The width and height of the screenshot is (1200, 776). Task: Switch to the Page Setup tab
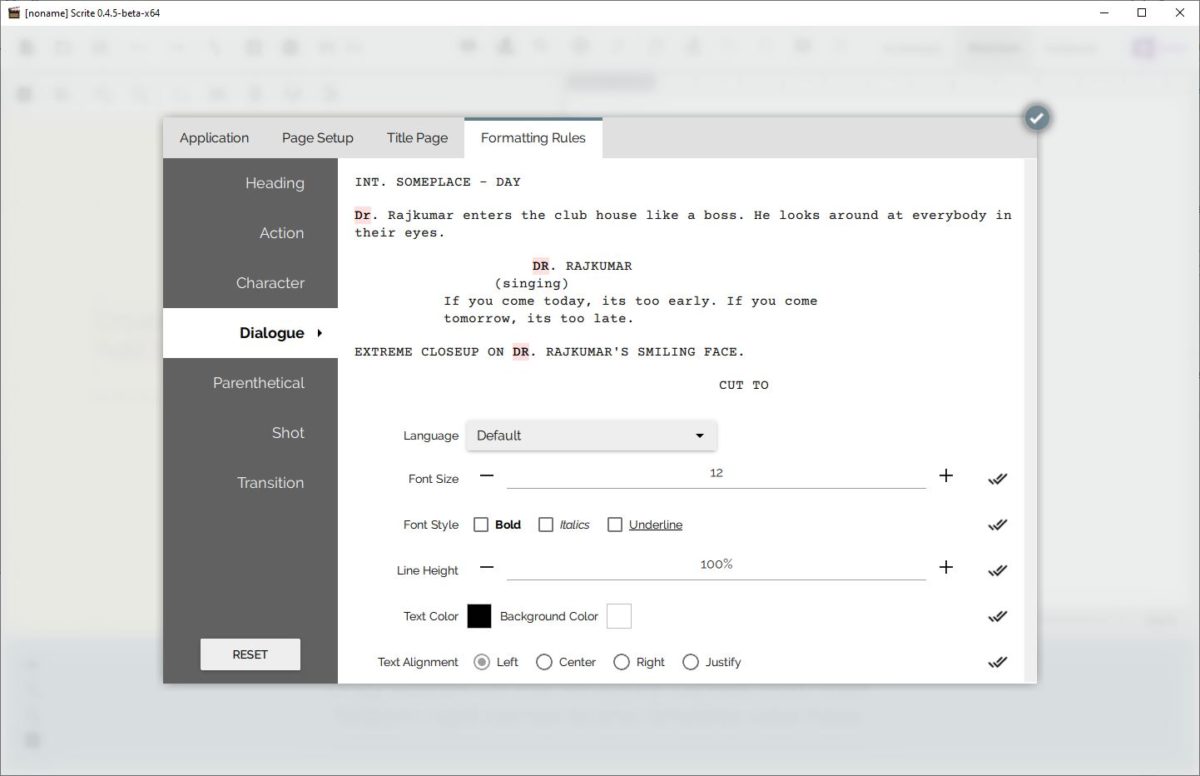[x=318, y=138]
